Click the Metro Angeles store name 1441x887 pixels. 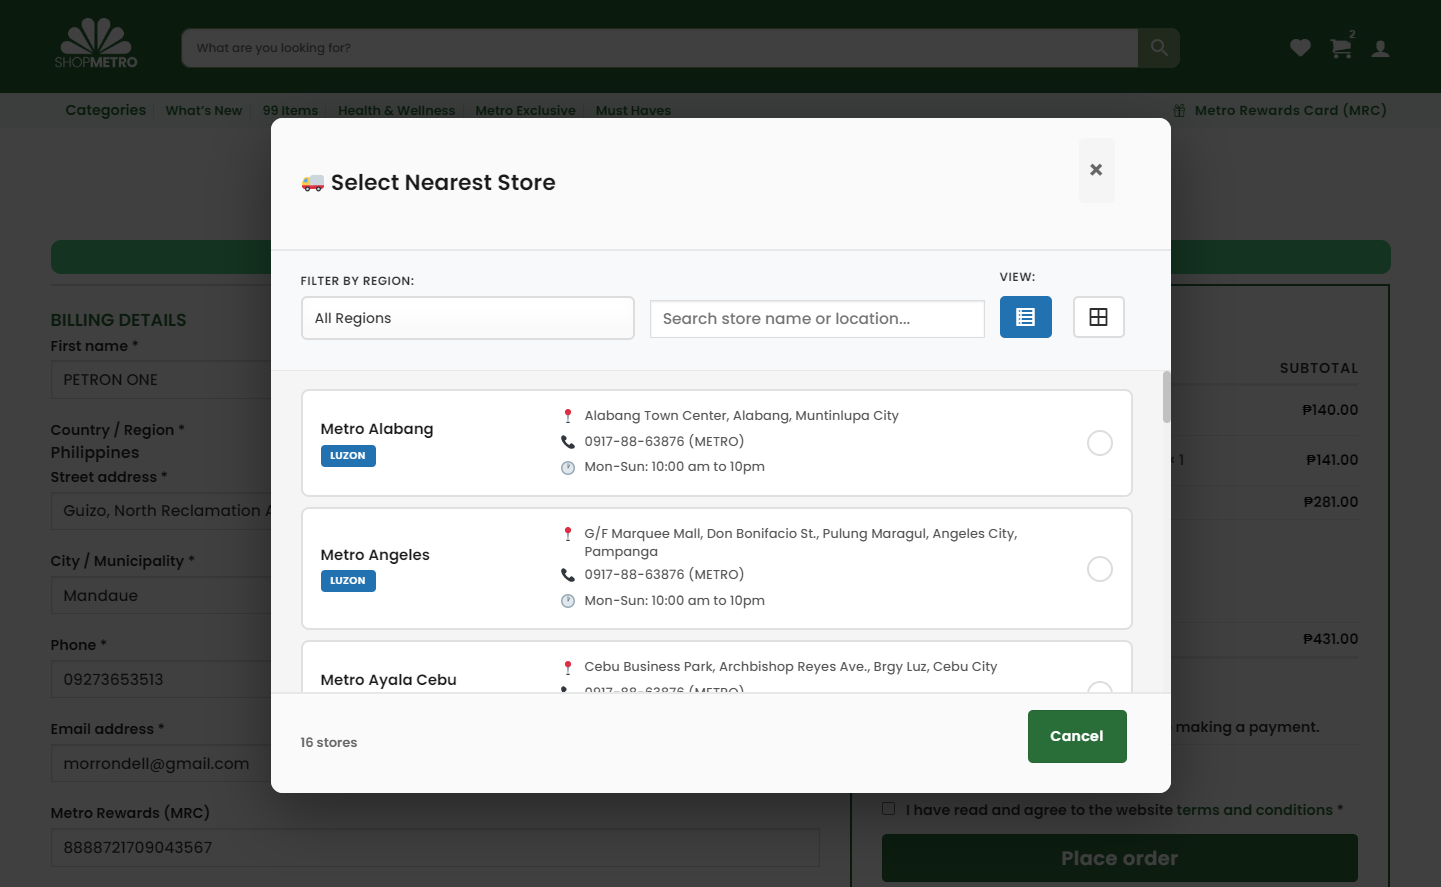(x=375, y=555)
